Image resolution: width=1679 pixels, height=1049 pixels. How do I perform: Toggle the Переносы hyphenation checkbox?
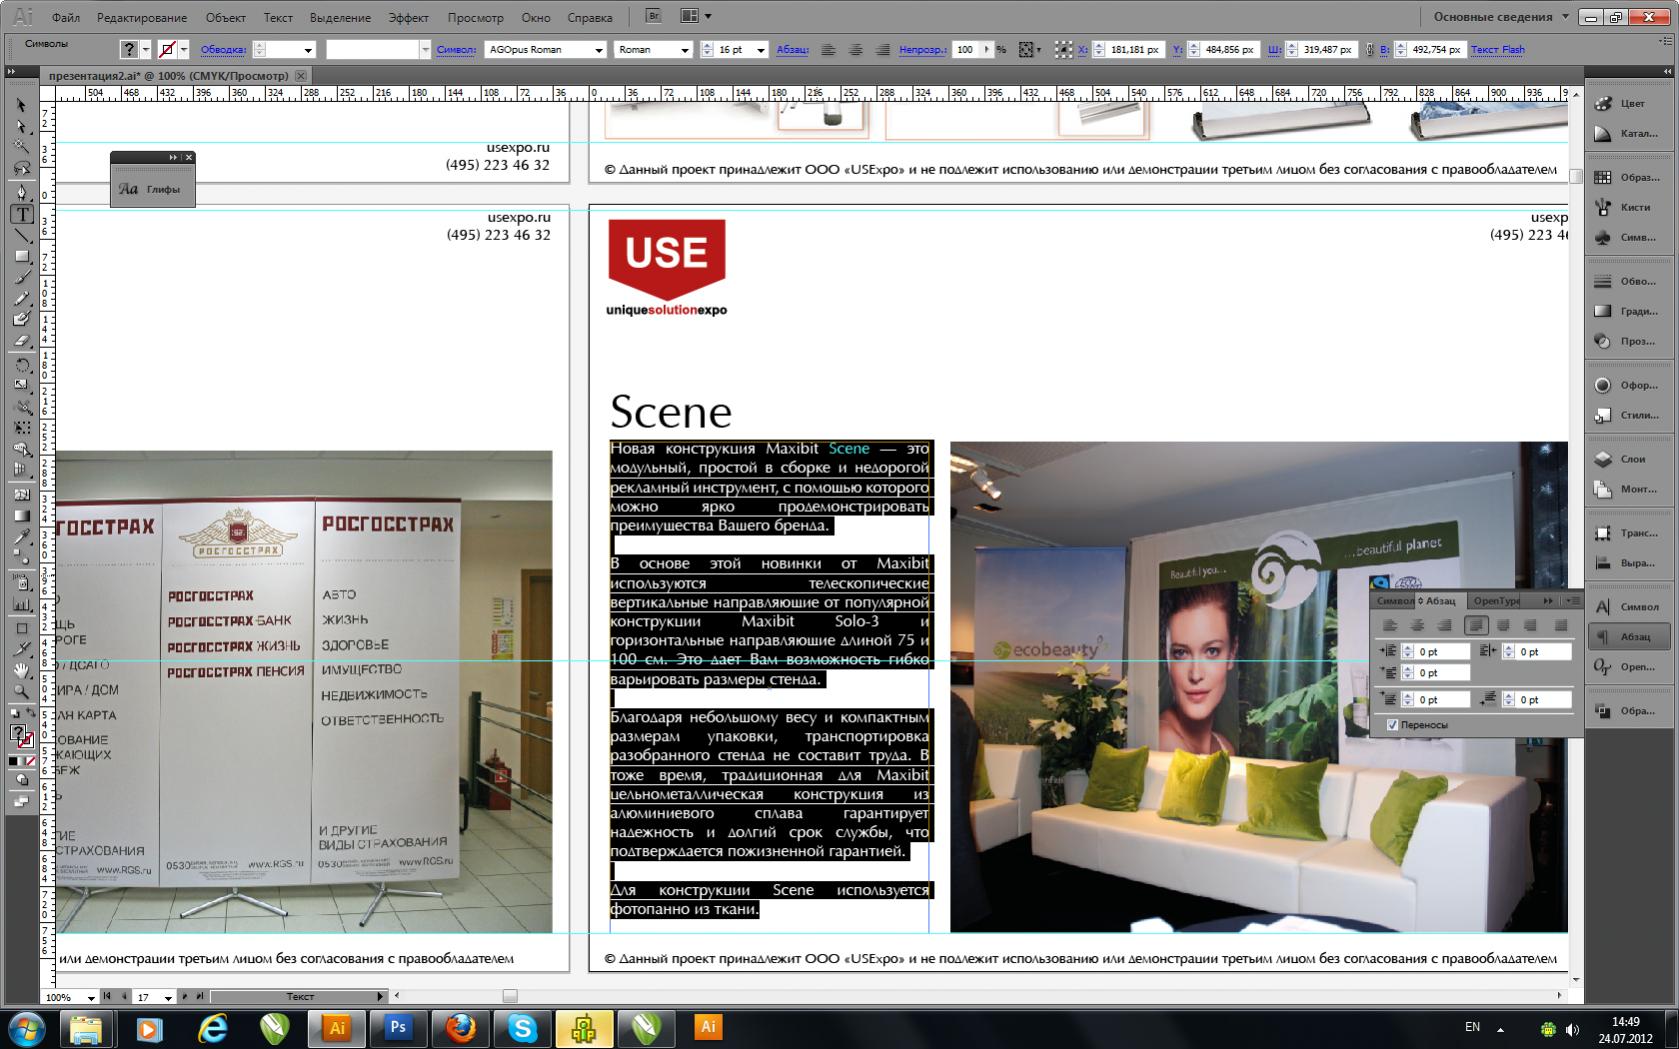(1392, 725)
